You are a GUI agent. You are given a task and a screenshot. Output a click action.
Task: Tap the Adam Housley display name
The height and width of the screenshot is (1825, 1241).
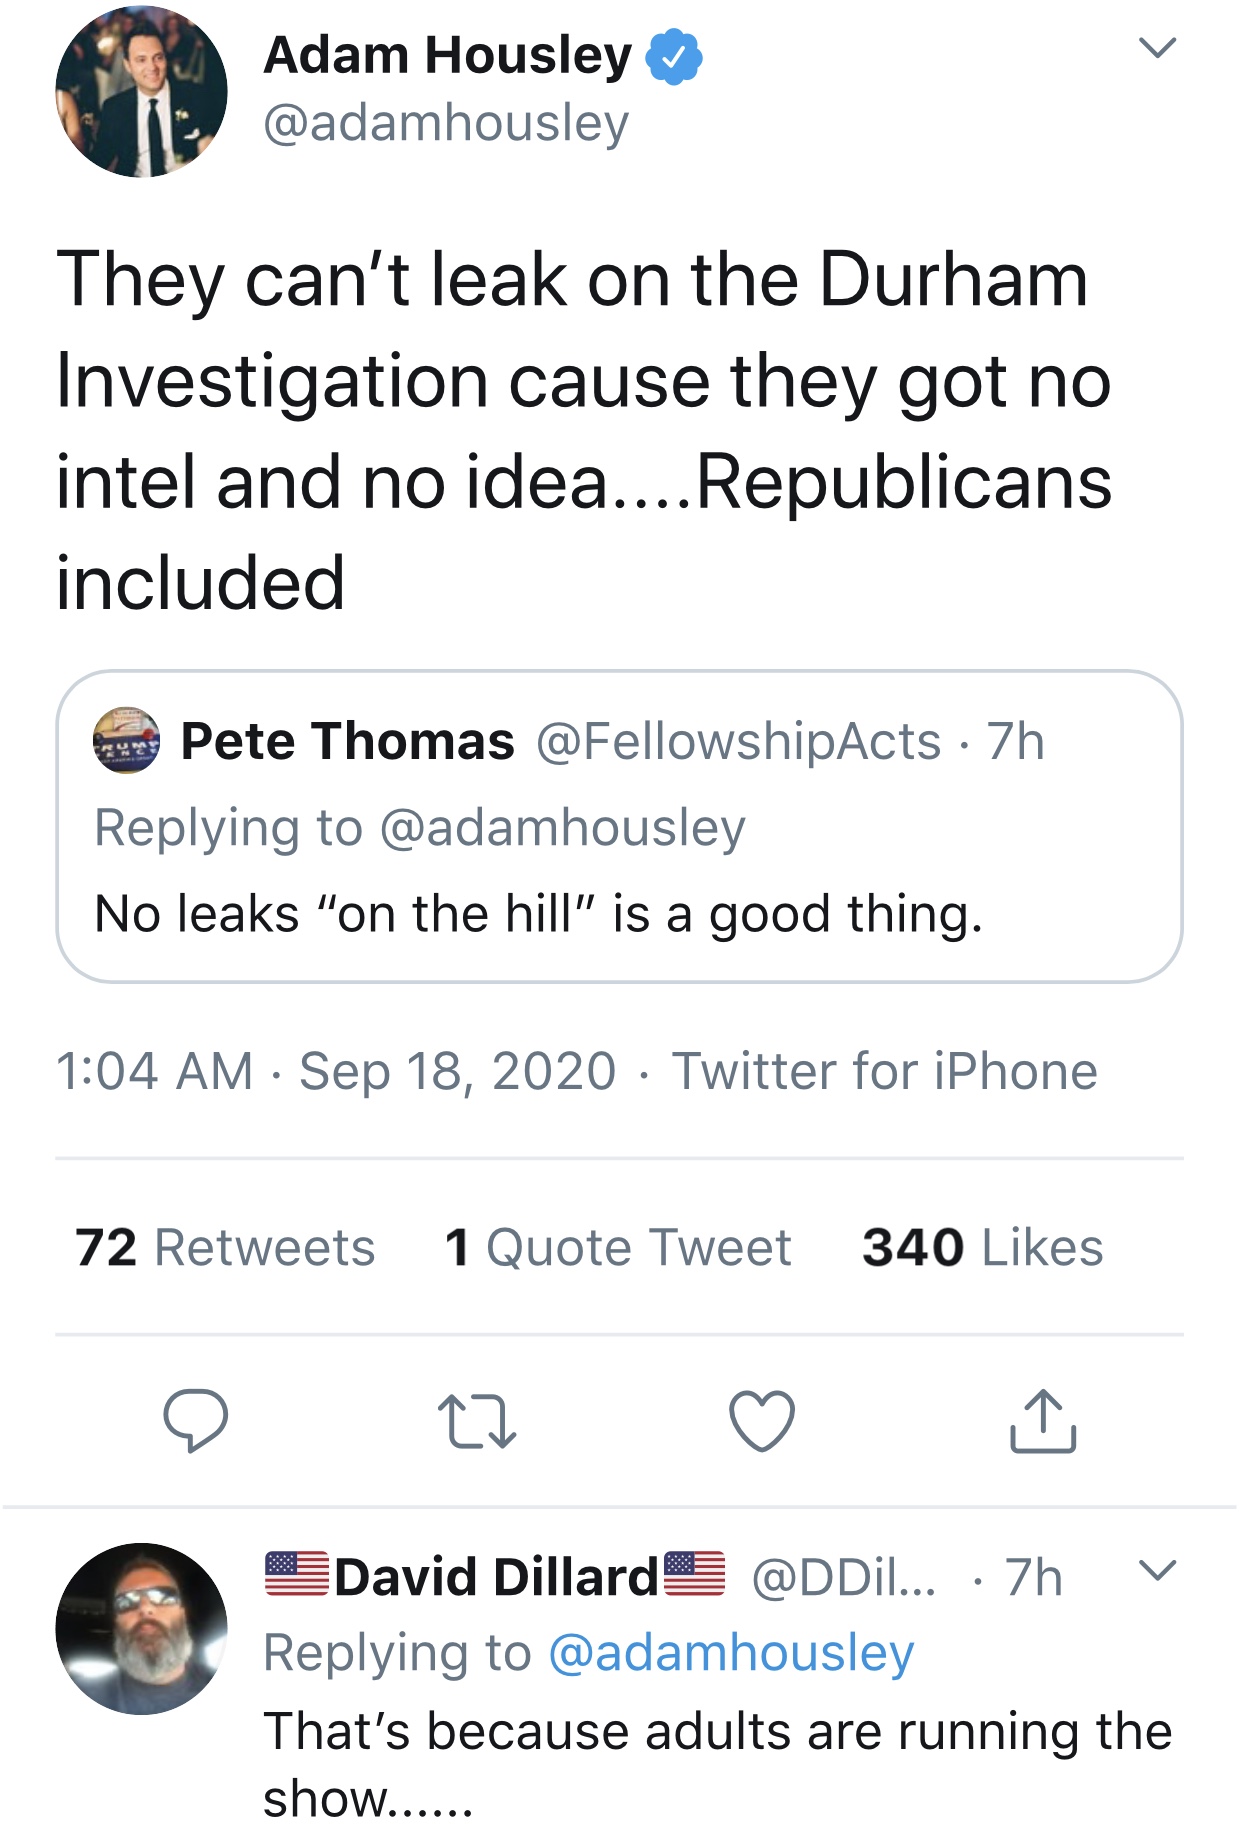447,55
